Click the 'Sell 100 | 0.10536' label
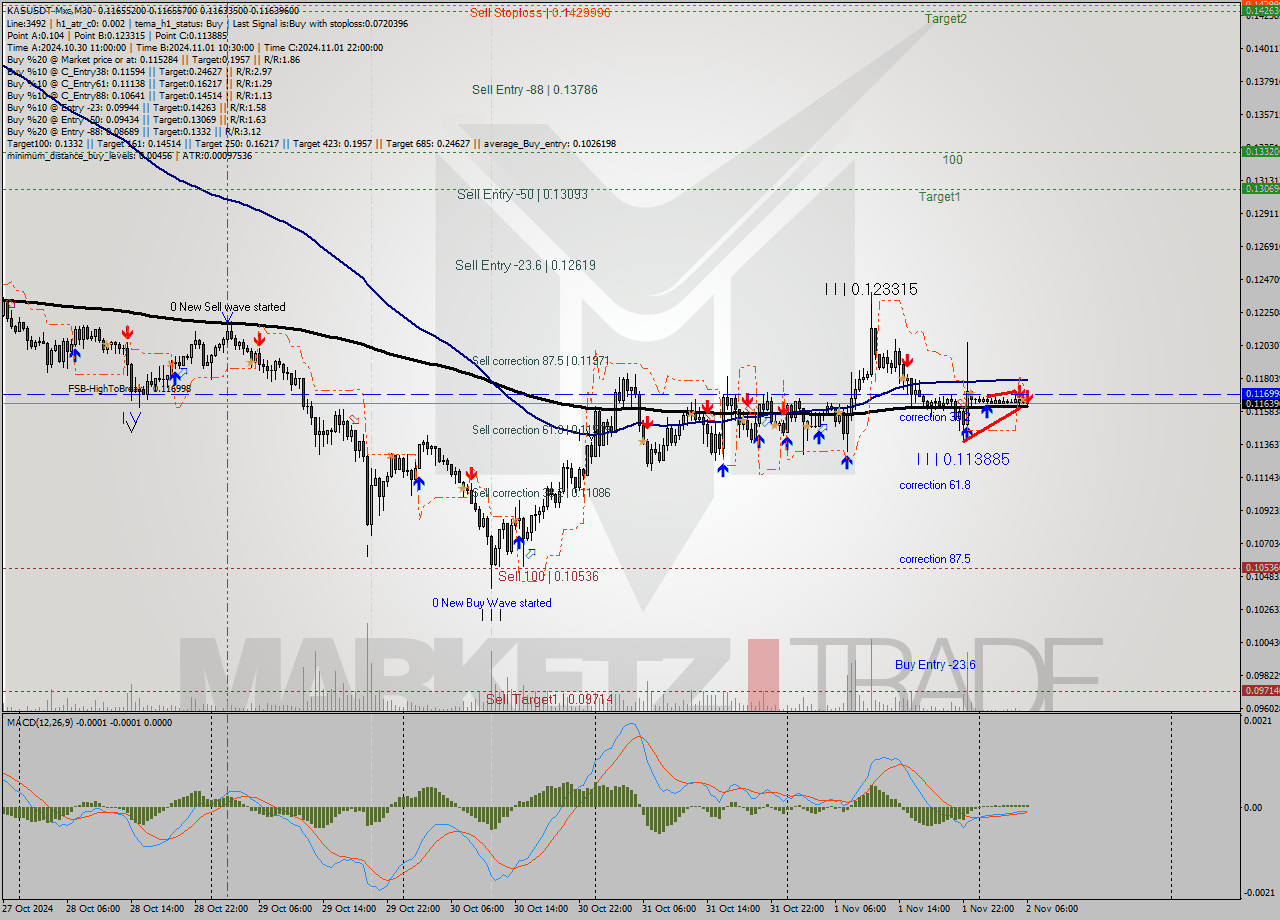The height and width of the screenshot is (920, 1280). click(548, 576)
